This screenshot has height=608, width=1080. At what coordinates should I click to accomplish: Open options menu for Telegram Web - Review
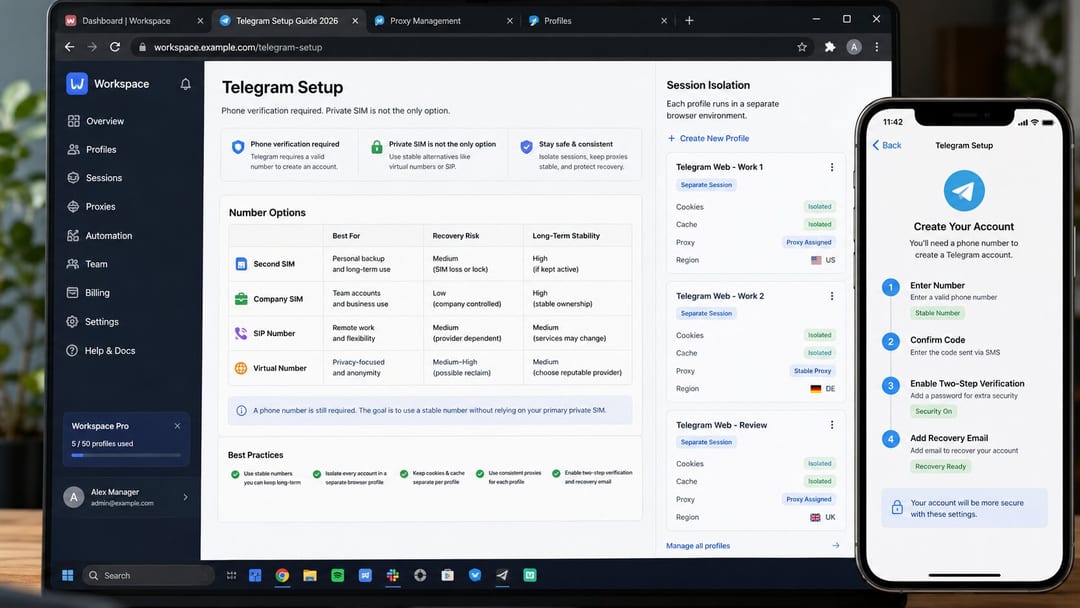pyautogui.click(x=832, y=425)
